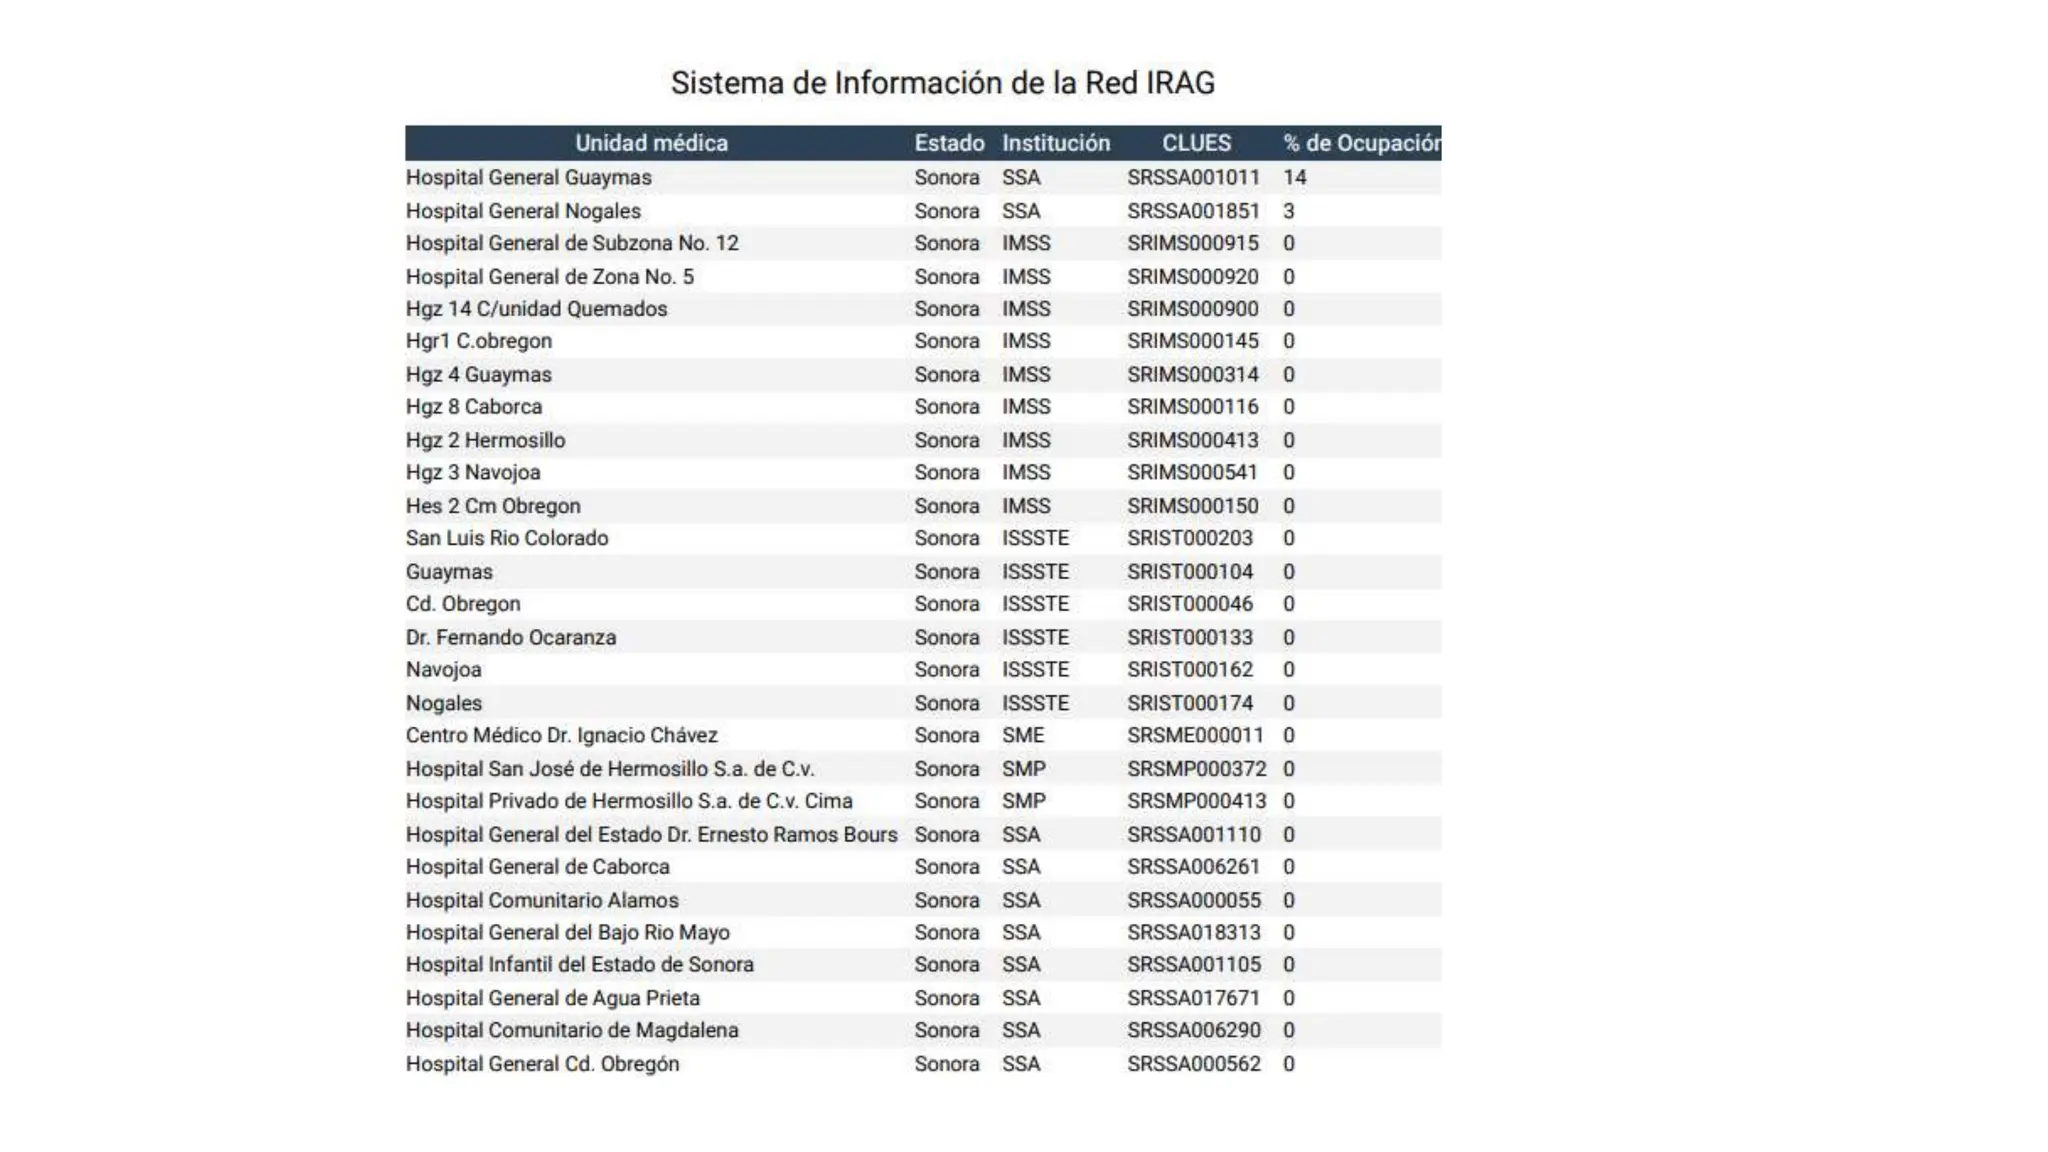Screen dimensions: 2048x1152
Task: Click the CLUES column header
Action: pos(1196,143)
